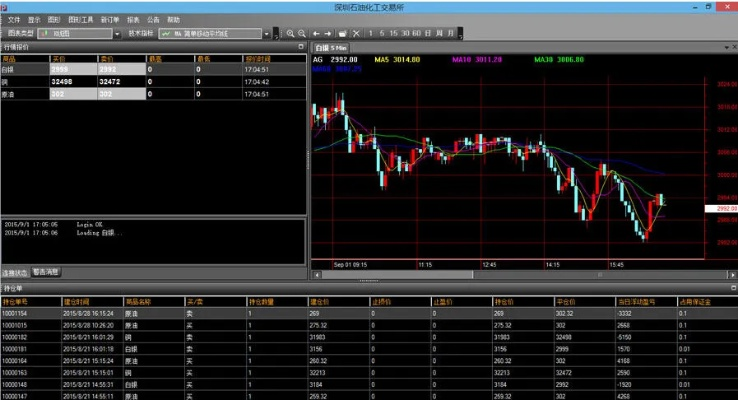Select the 连接状态 tab

[x=16, y=272]
